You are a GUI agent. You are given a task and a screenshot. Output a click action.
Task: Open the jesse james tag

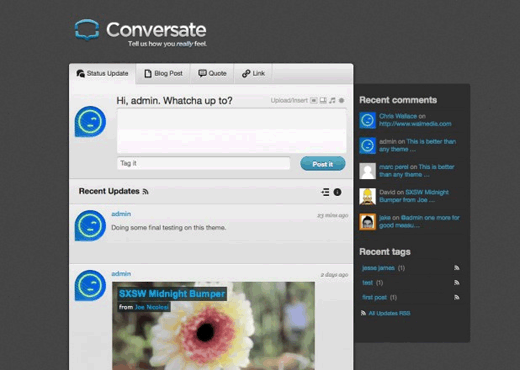tap(378, 268)
